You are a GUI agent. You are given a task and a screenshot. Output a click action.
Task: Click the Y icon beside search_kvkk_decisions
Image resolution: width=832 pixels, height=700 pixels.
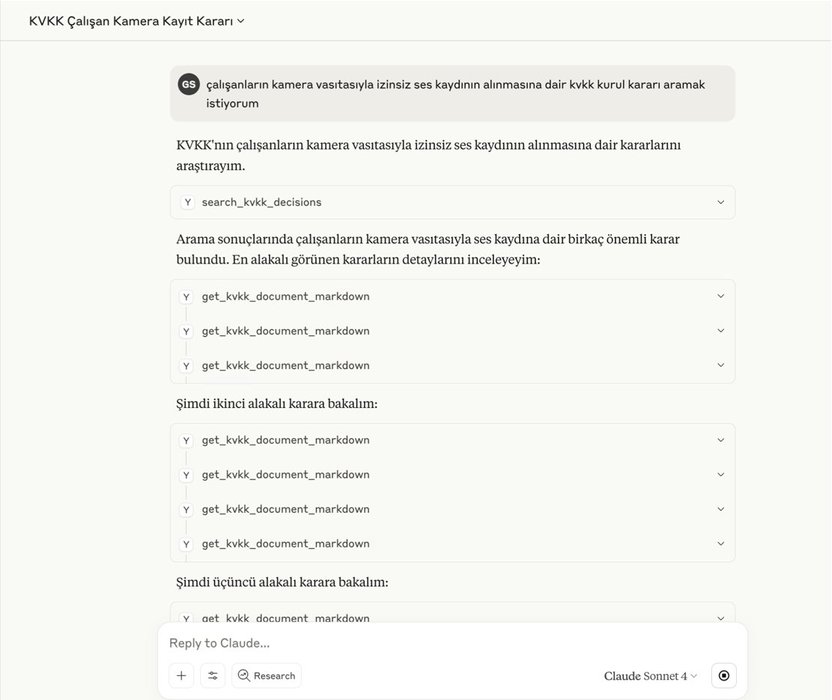click(x=187, y=202)
